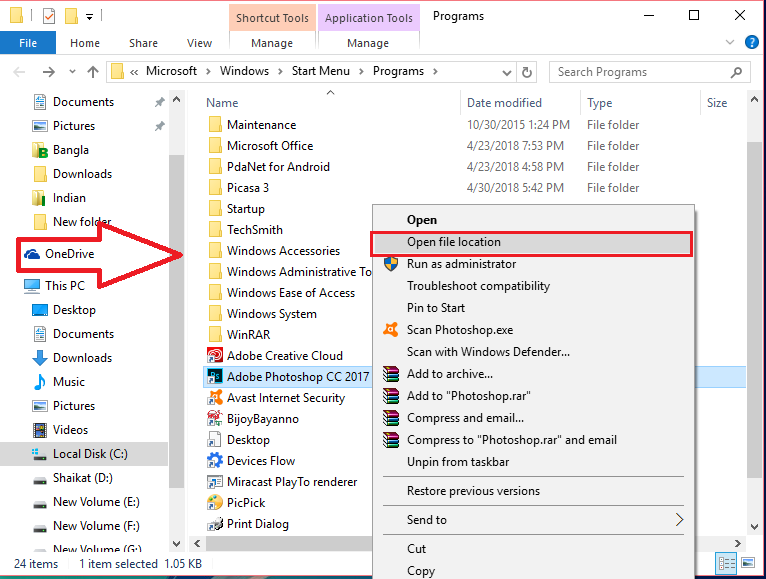Sort by the Size column header

pos(717,103)
